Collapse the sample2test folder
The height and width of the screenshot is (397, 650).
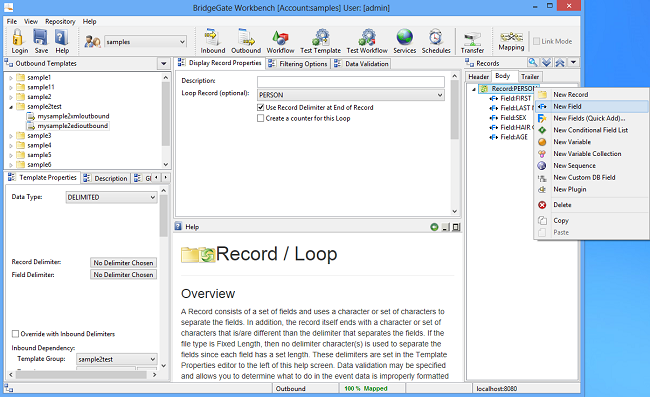tap(11, 107)
